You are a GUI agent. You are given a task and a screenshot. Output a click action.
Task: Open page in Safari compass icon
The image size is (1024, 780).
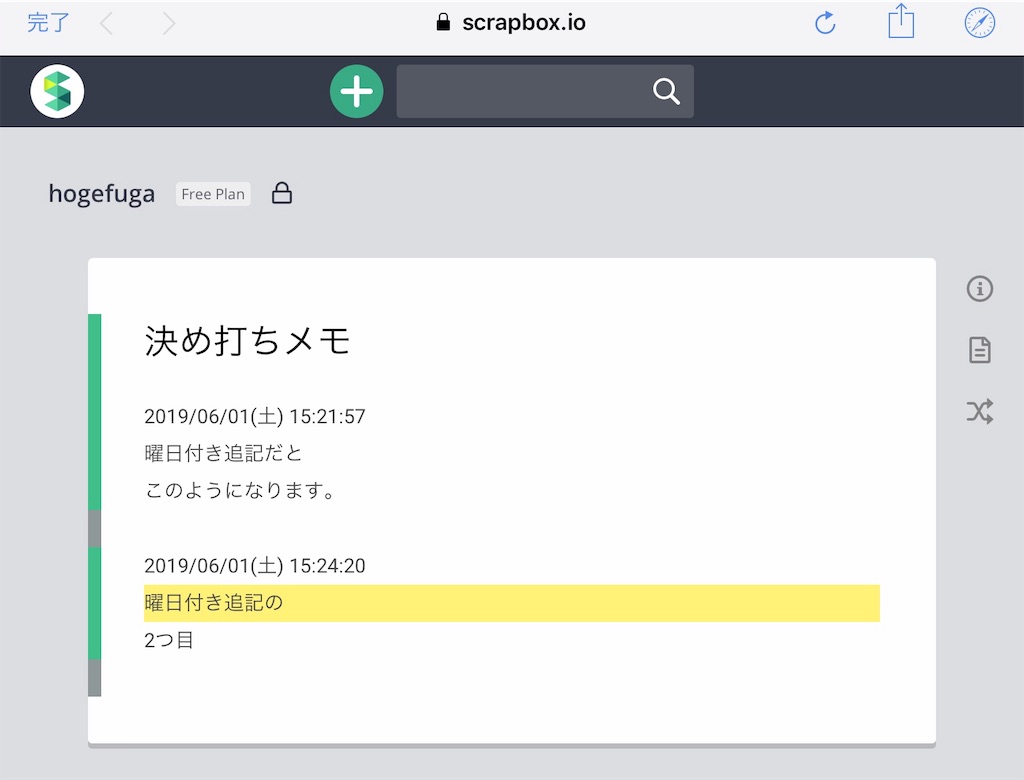coord(980,23)
